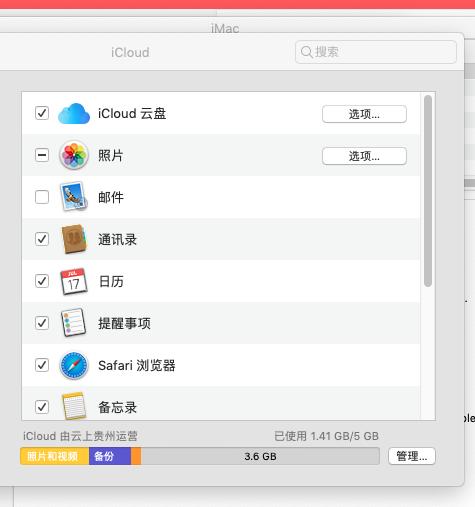Click the service list scrollbar thumb
This screenshot has width=475, height=507.
[x=428, y=191]
